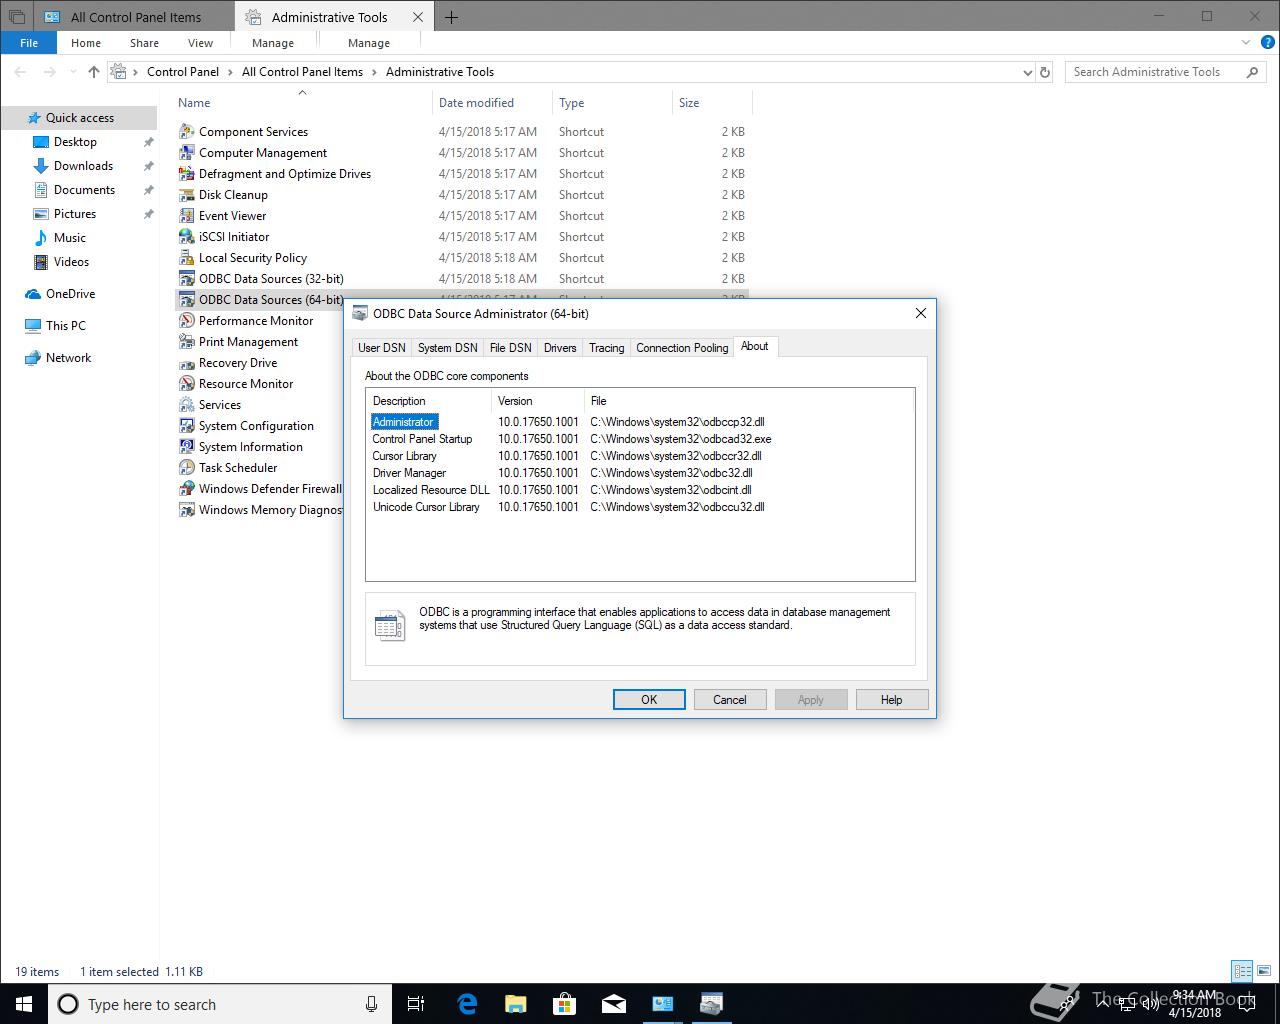Switch to the User DSN tab
The image size is (1280, 1024).
pyautogui.click(x=382, y=348)
